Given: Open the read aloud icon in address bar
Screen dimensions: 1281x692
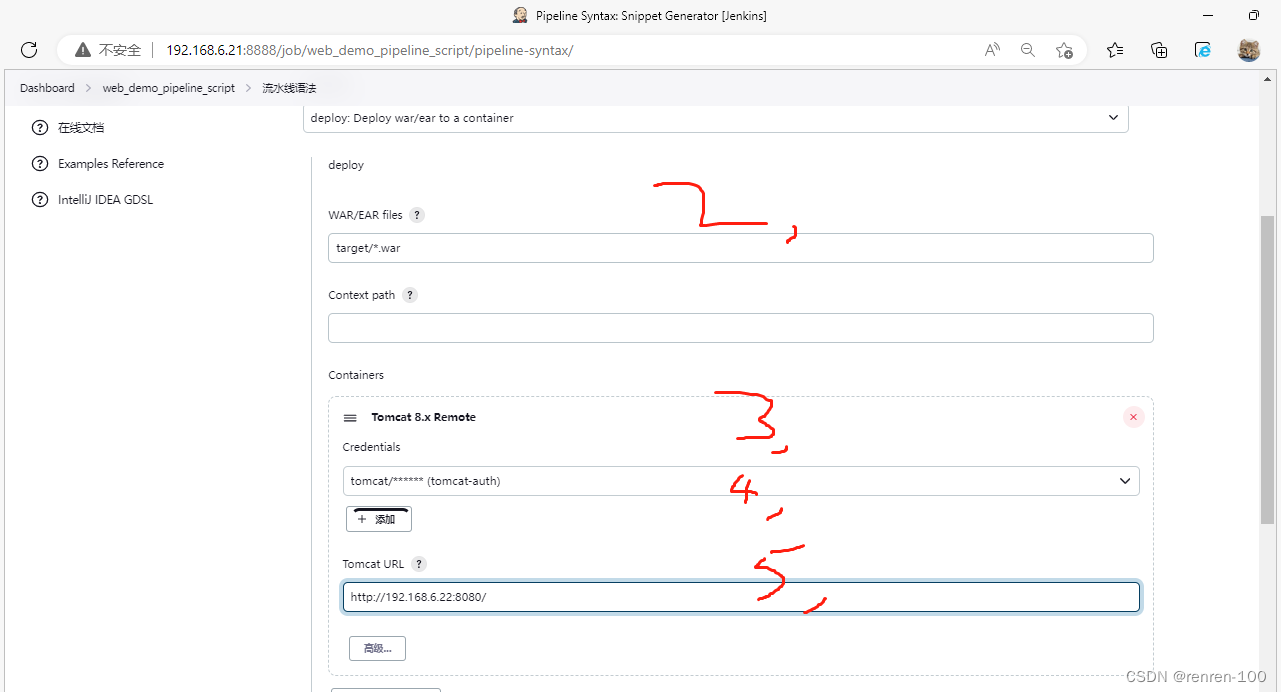Looking at the screenshot, I should [992, 50].
